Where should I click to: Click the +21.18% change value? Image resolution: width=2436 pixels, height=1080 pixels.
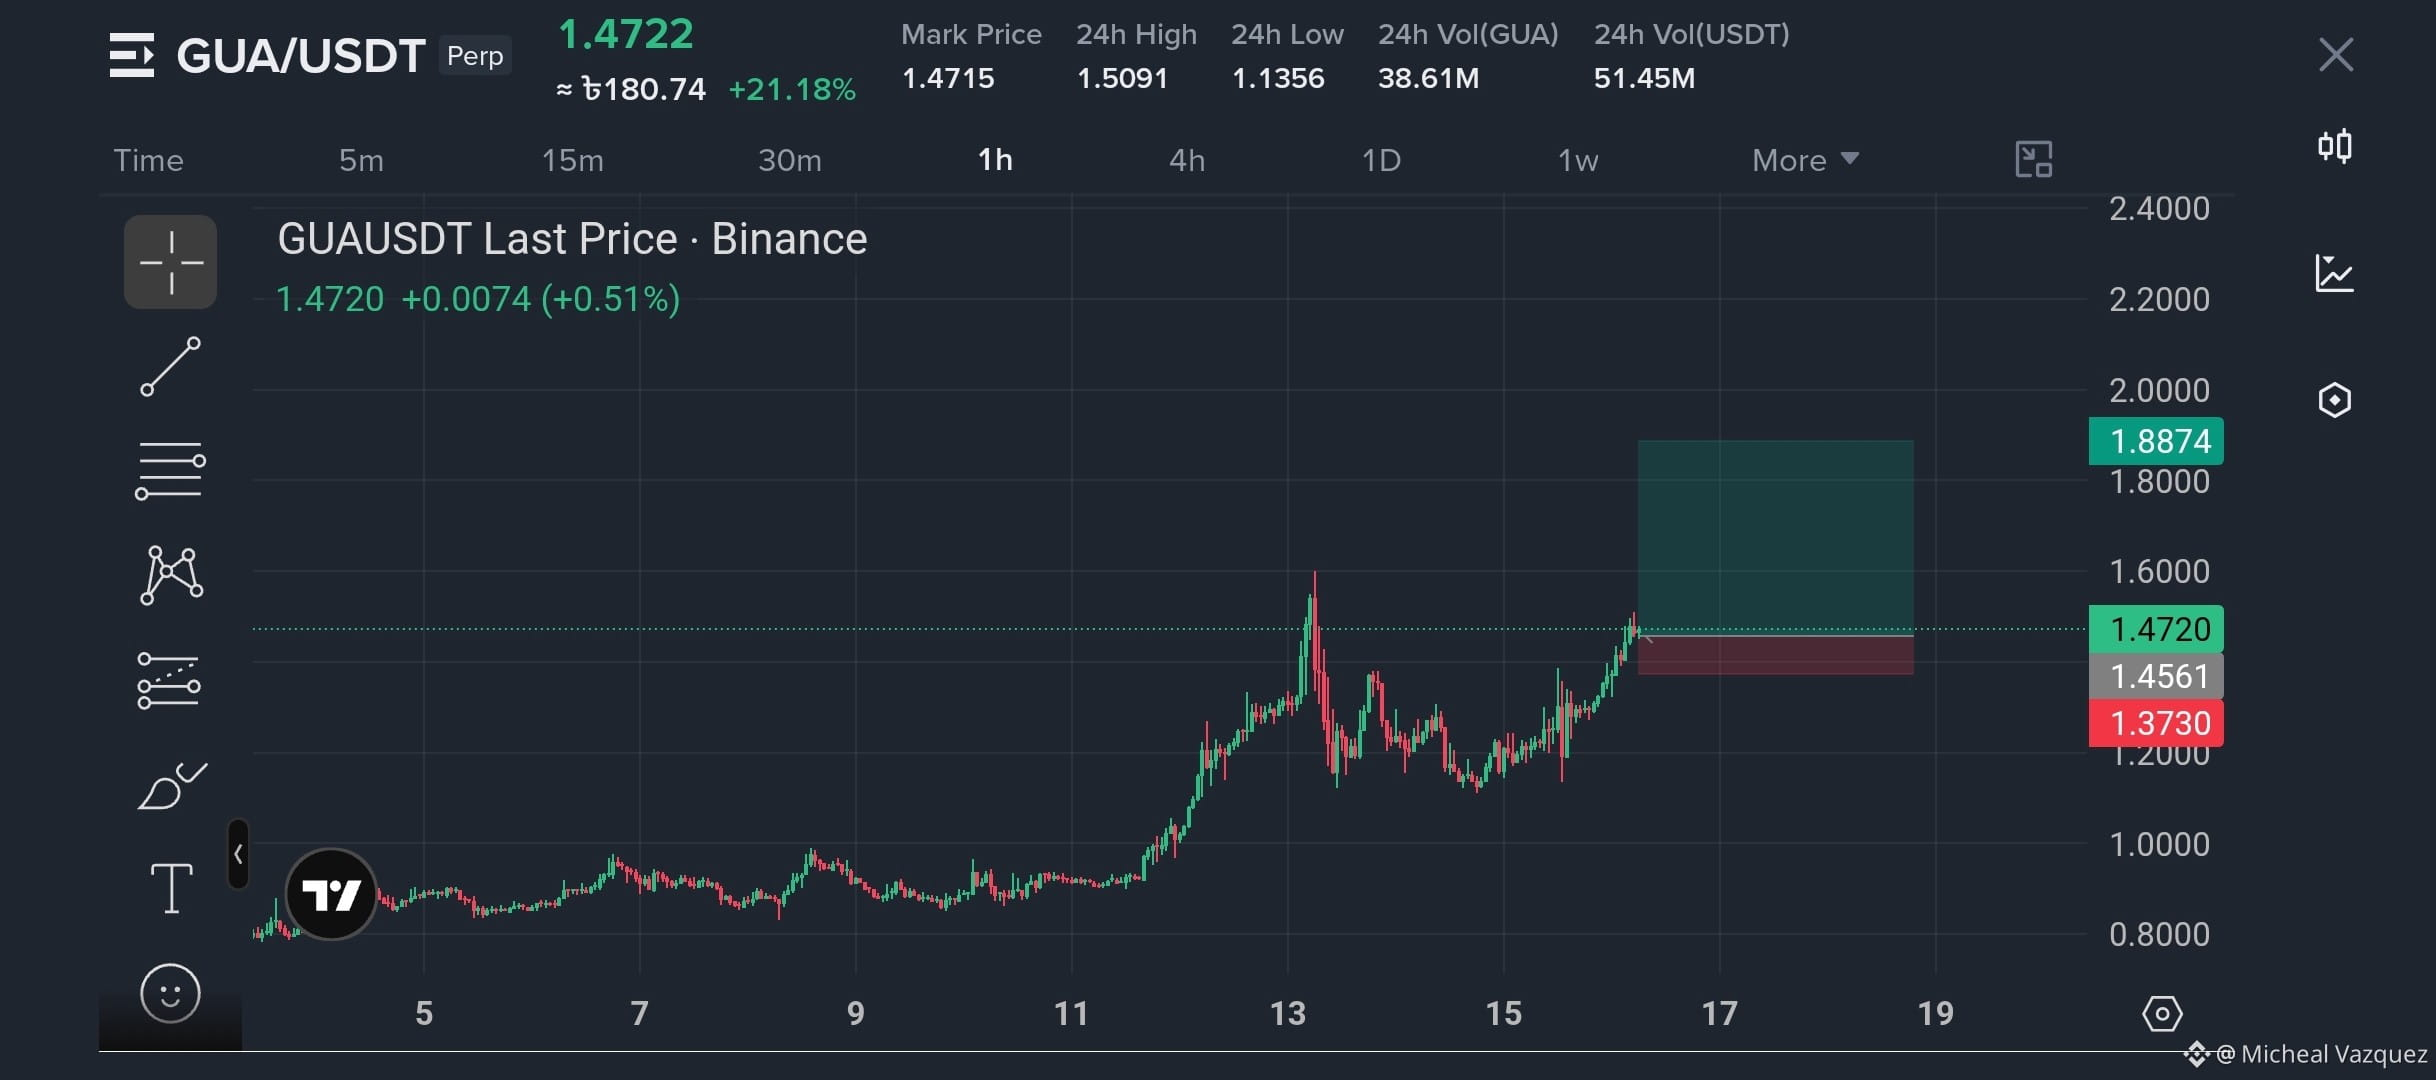[x=792, y=90]
